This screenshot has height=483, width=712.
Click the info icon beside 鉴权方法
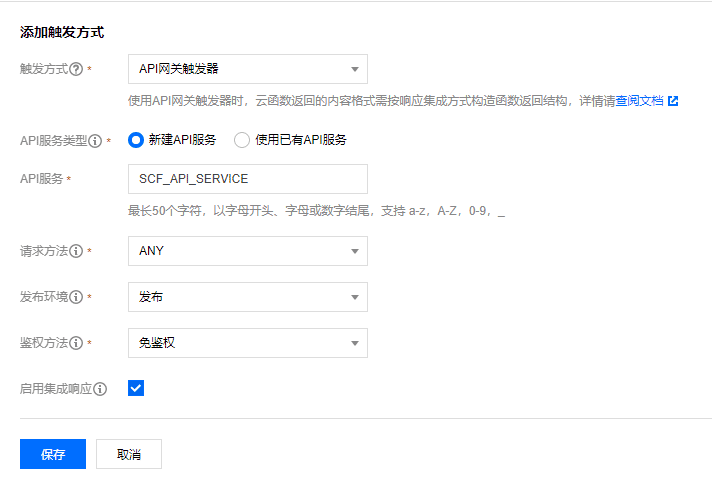pos(76,343)
